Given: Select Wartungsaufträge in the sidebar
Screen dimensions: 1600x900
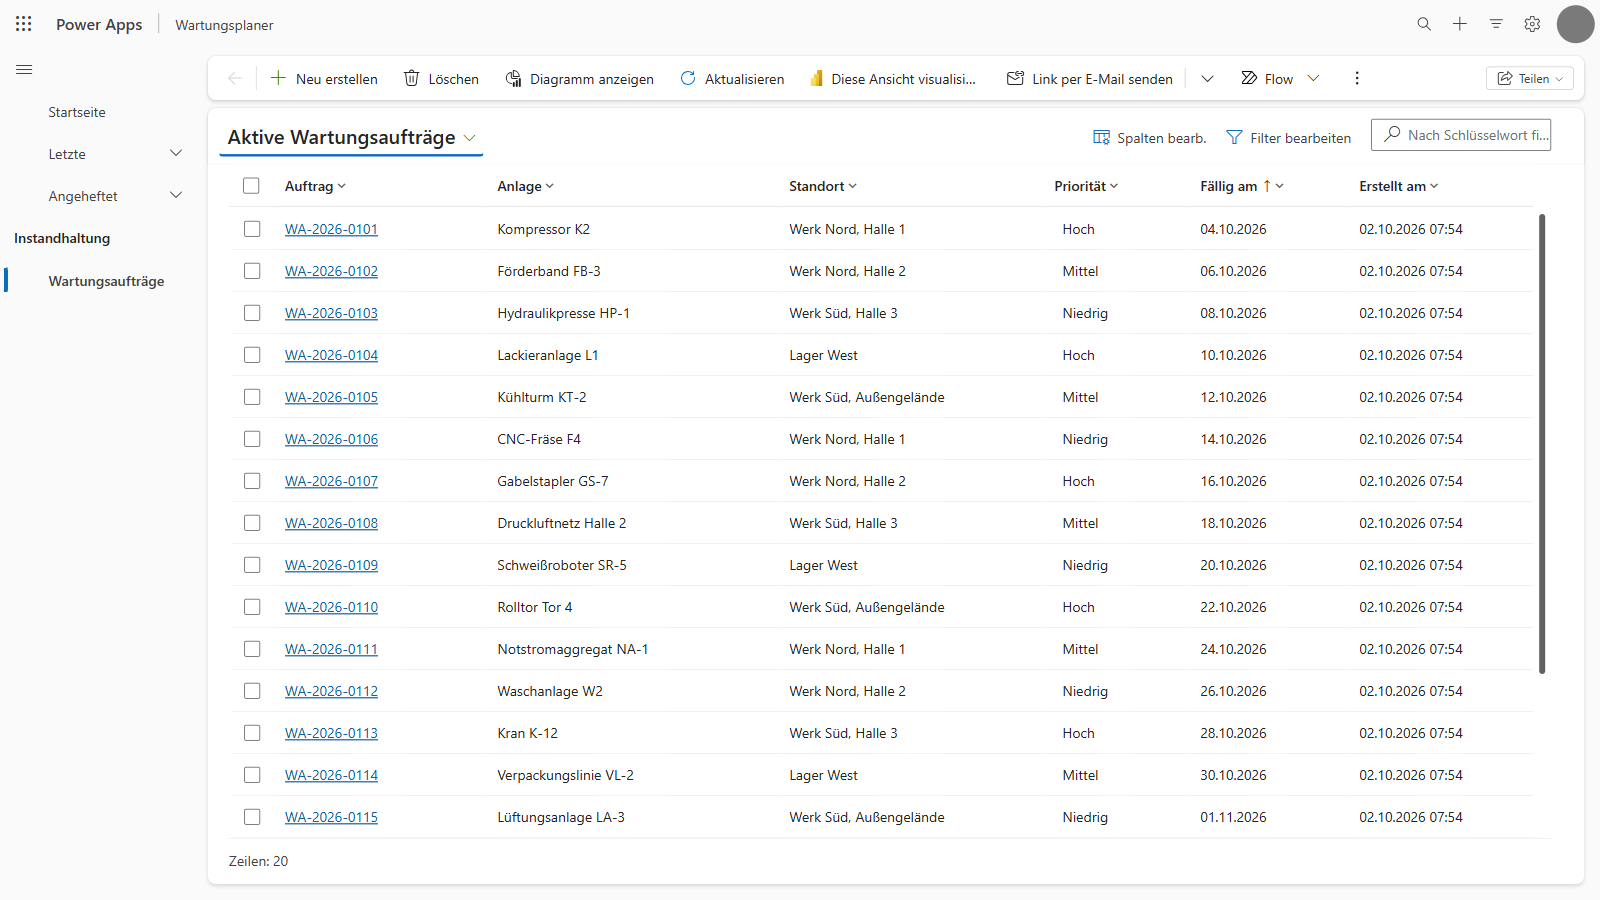Looking at the screenshot, I should pyautogui.click(x=106, y=281).
